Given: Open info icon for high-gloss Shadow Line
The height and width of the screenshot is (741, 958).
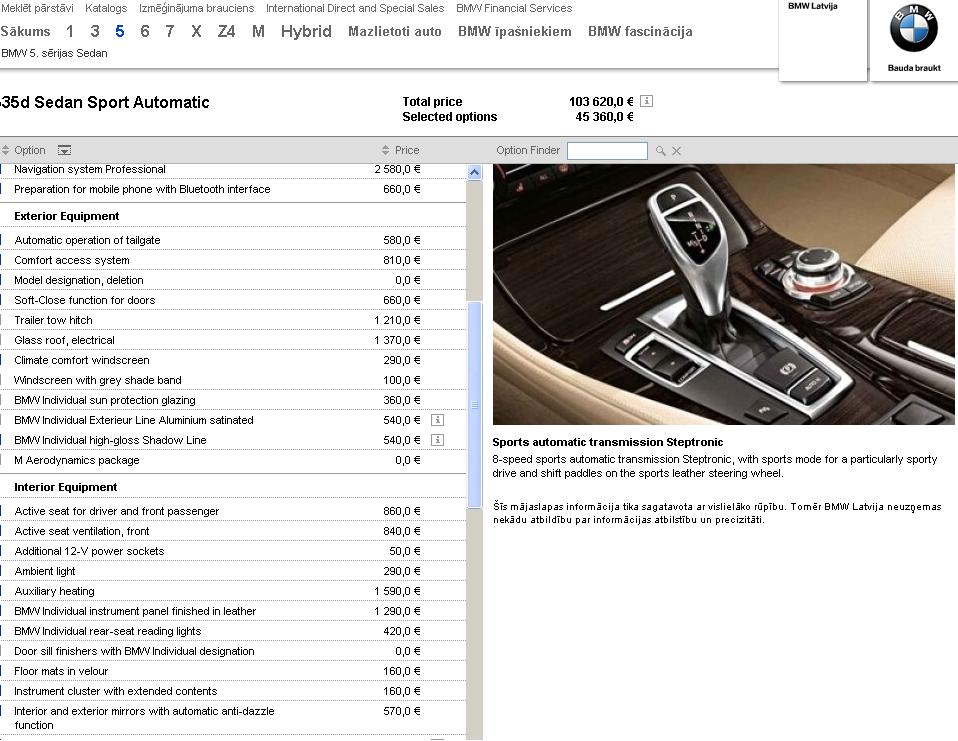Looking at the screenshot, I should (437, 440).
